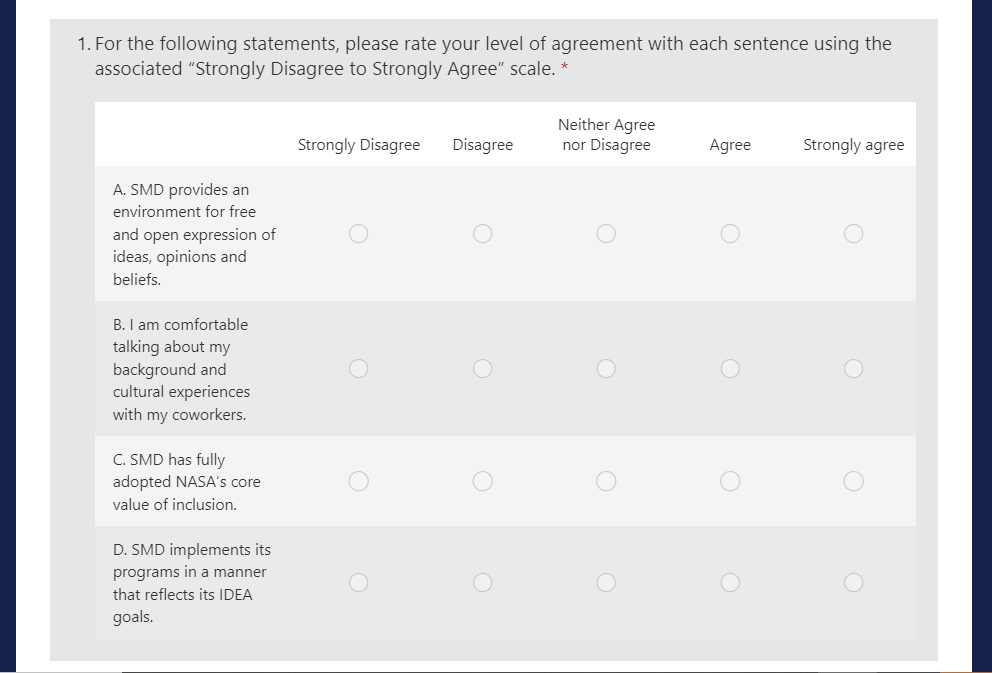Viewport: 992px width, 673px height.
Task: Mark Strongly agree for statement D
Action: 853,583
